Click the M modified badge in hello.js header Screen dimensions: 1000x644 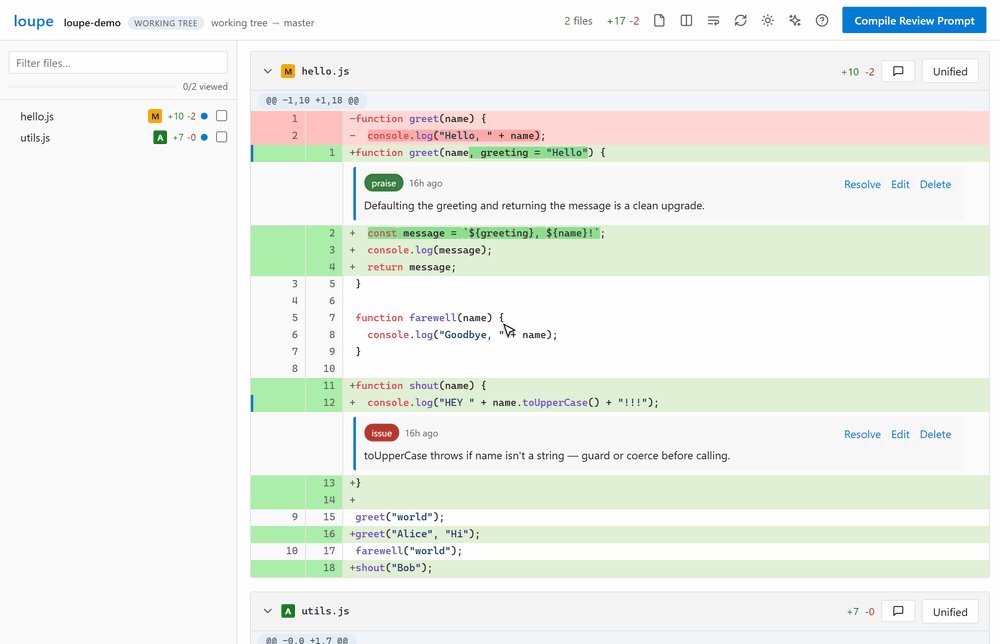coord(288,71)
